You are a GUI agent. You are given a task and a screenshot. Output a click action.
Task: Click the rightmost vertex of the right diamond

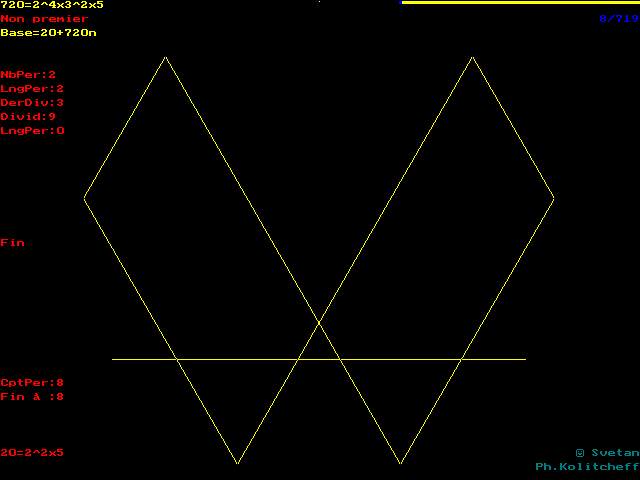553,198
